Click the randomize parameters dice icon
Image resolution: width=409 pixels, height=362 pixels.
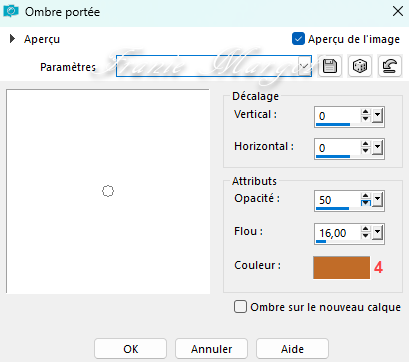pyautogui.click(x=360, y=66)
